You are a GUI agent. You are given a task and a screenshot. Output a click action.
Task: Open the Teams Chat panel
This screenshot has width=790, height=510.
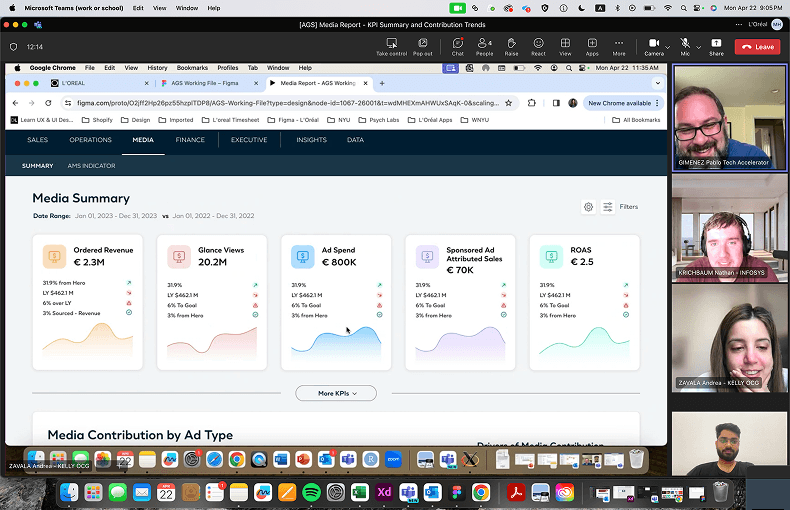(457, 47)
